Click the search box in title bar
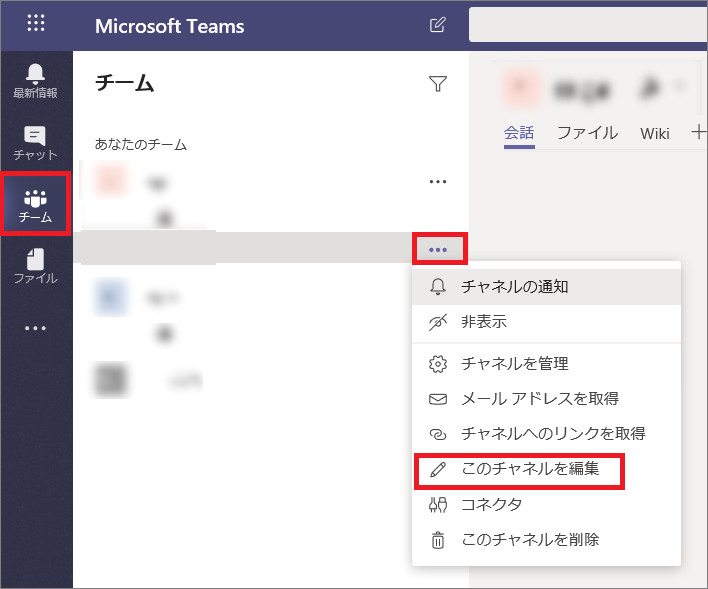708x589 pixels. click(588, 25)
